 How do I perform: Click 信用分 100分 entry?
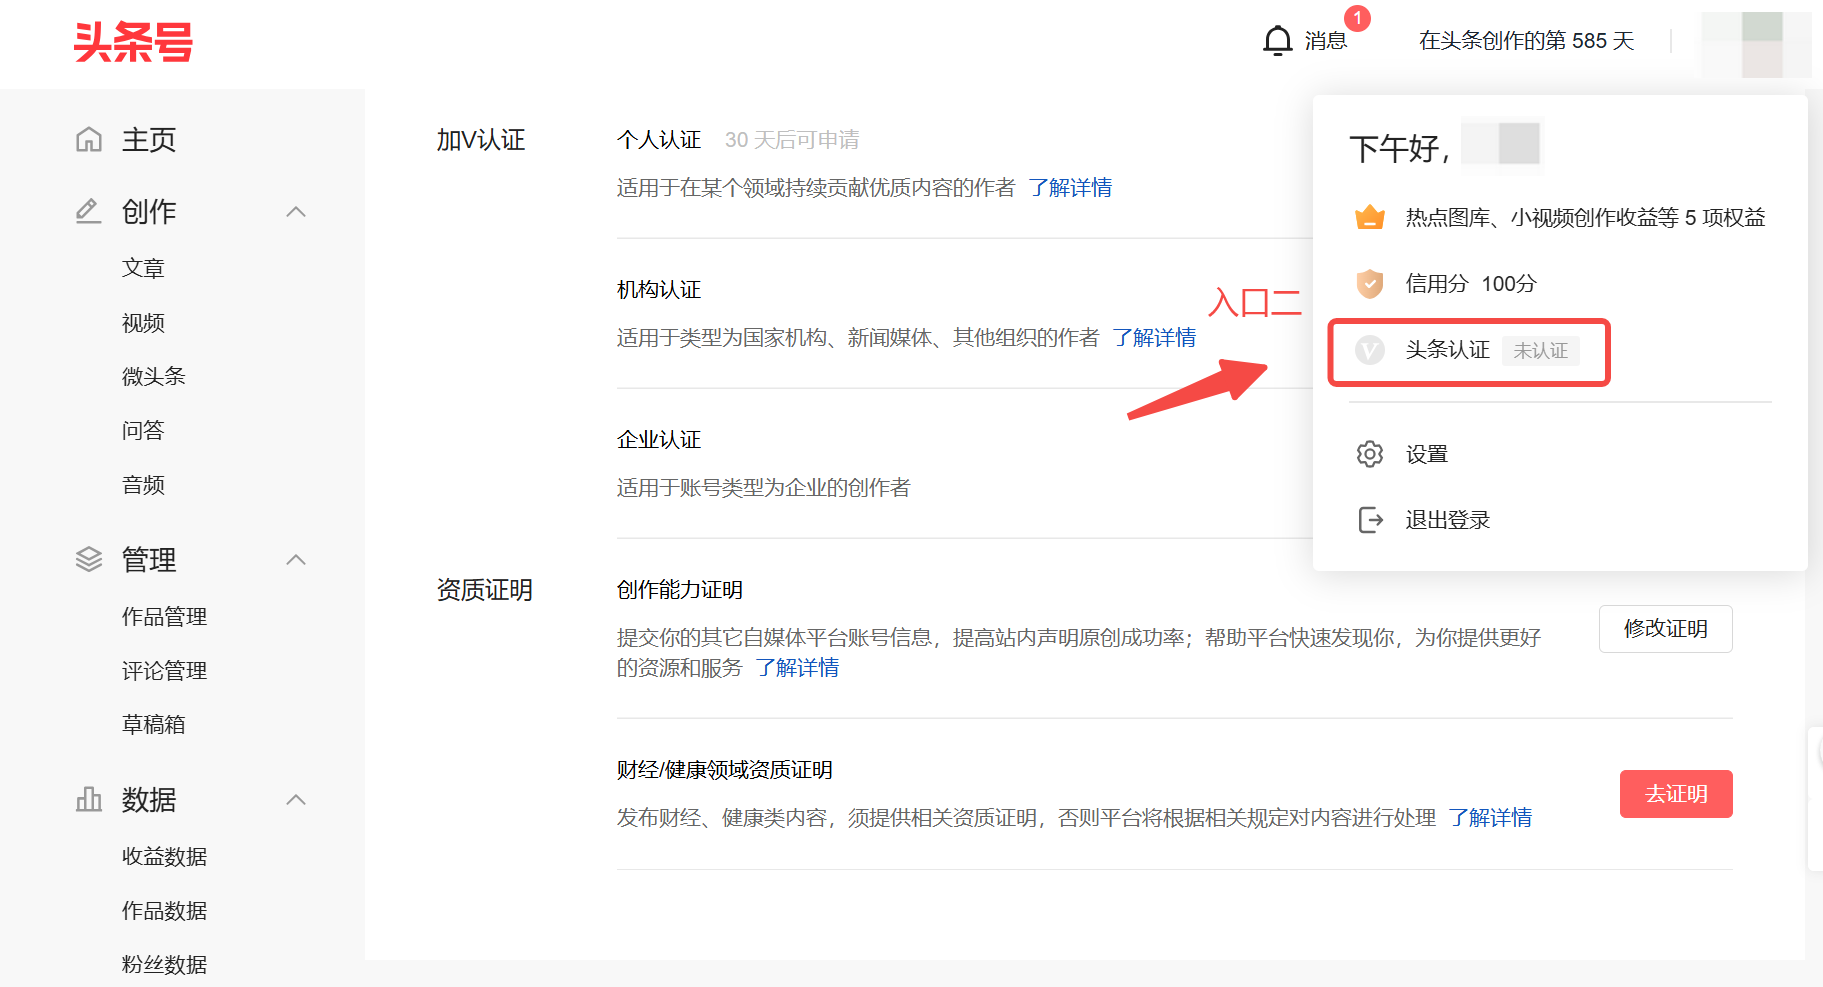point(1470,284)
